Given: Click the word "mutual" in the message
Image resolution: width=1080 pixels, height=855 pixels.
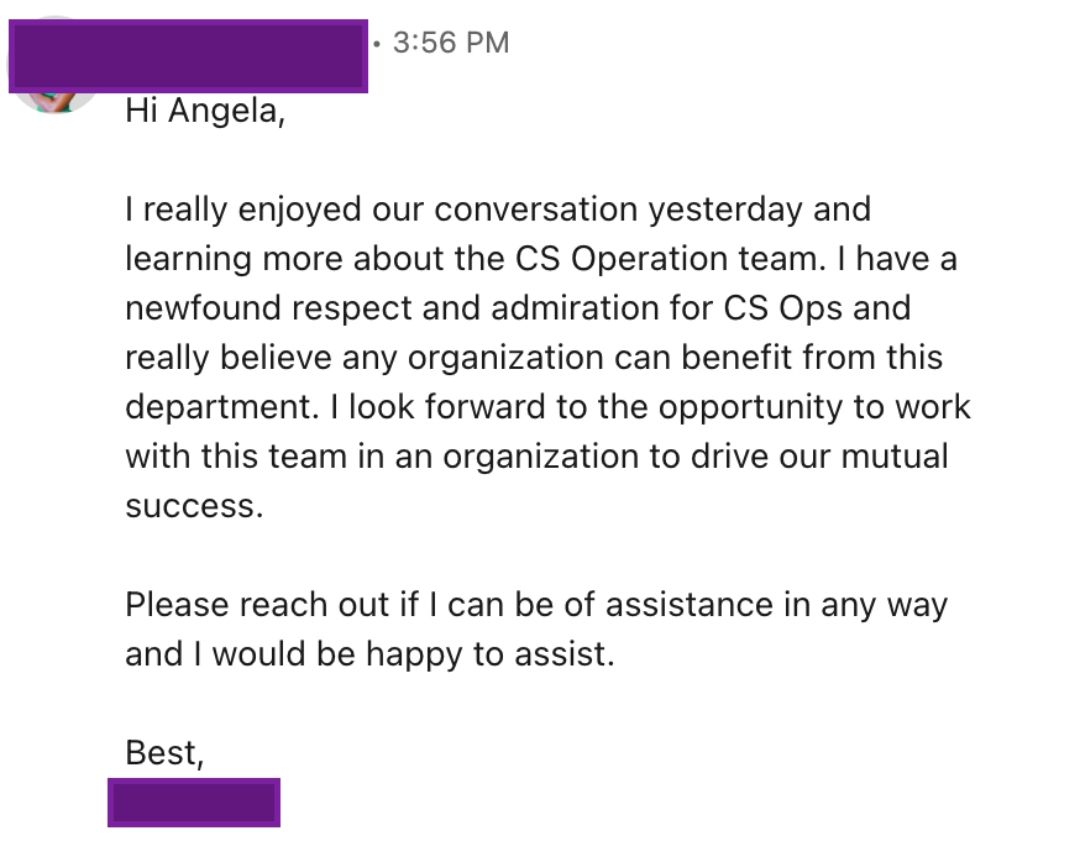Looking at the screenshot, I should coord(894,456).
